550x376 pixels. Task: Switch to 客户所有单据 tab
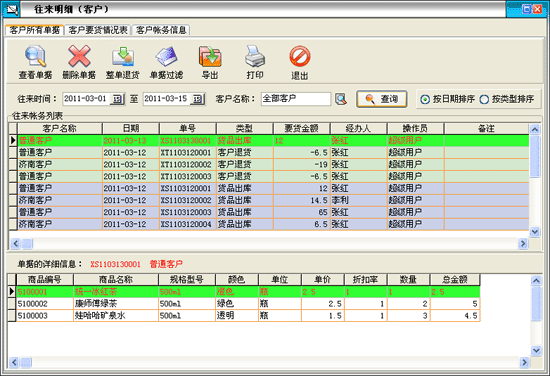[34, 30]
